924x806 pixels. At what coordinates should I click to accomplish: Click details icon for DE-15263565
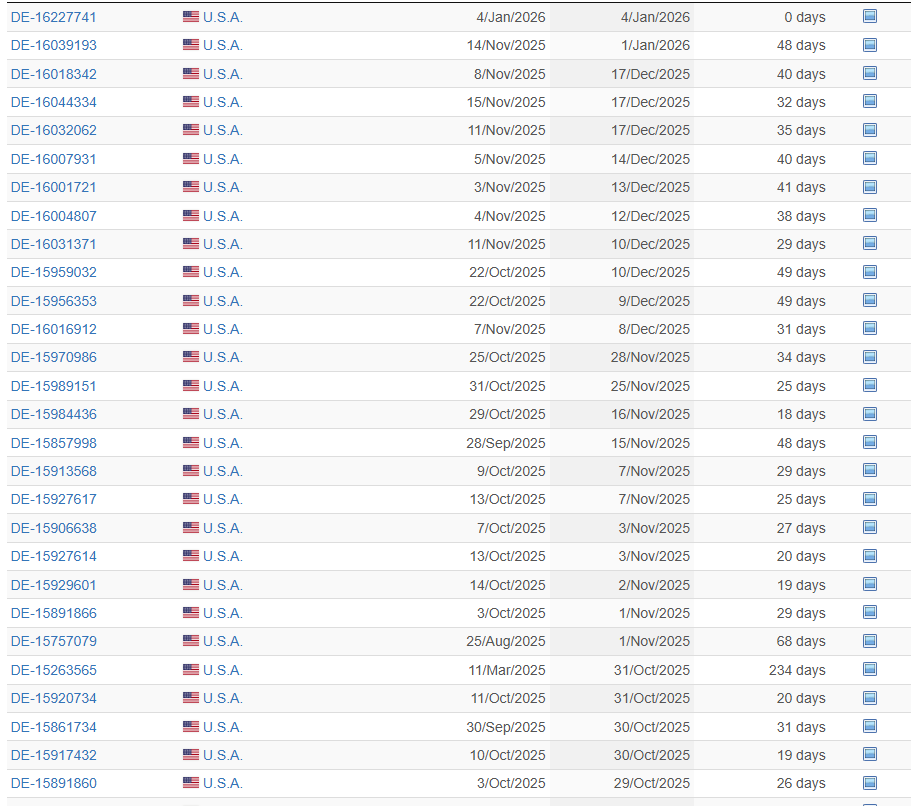869,669
